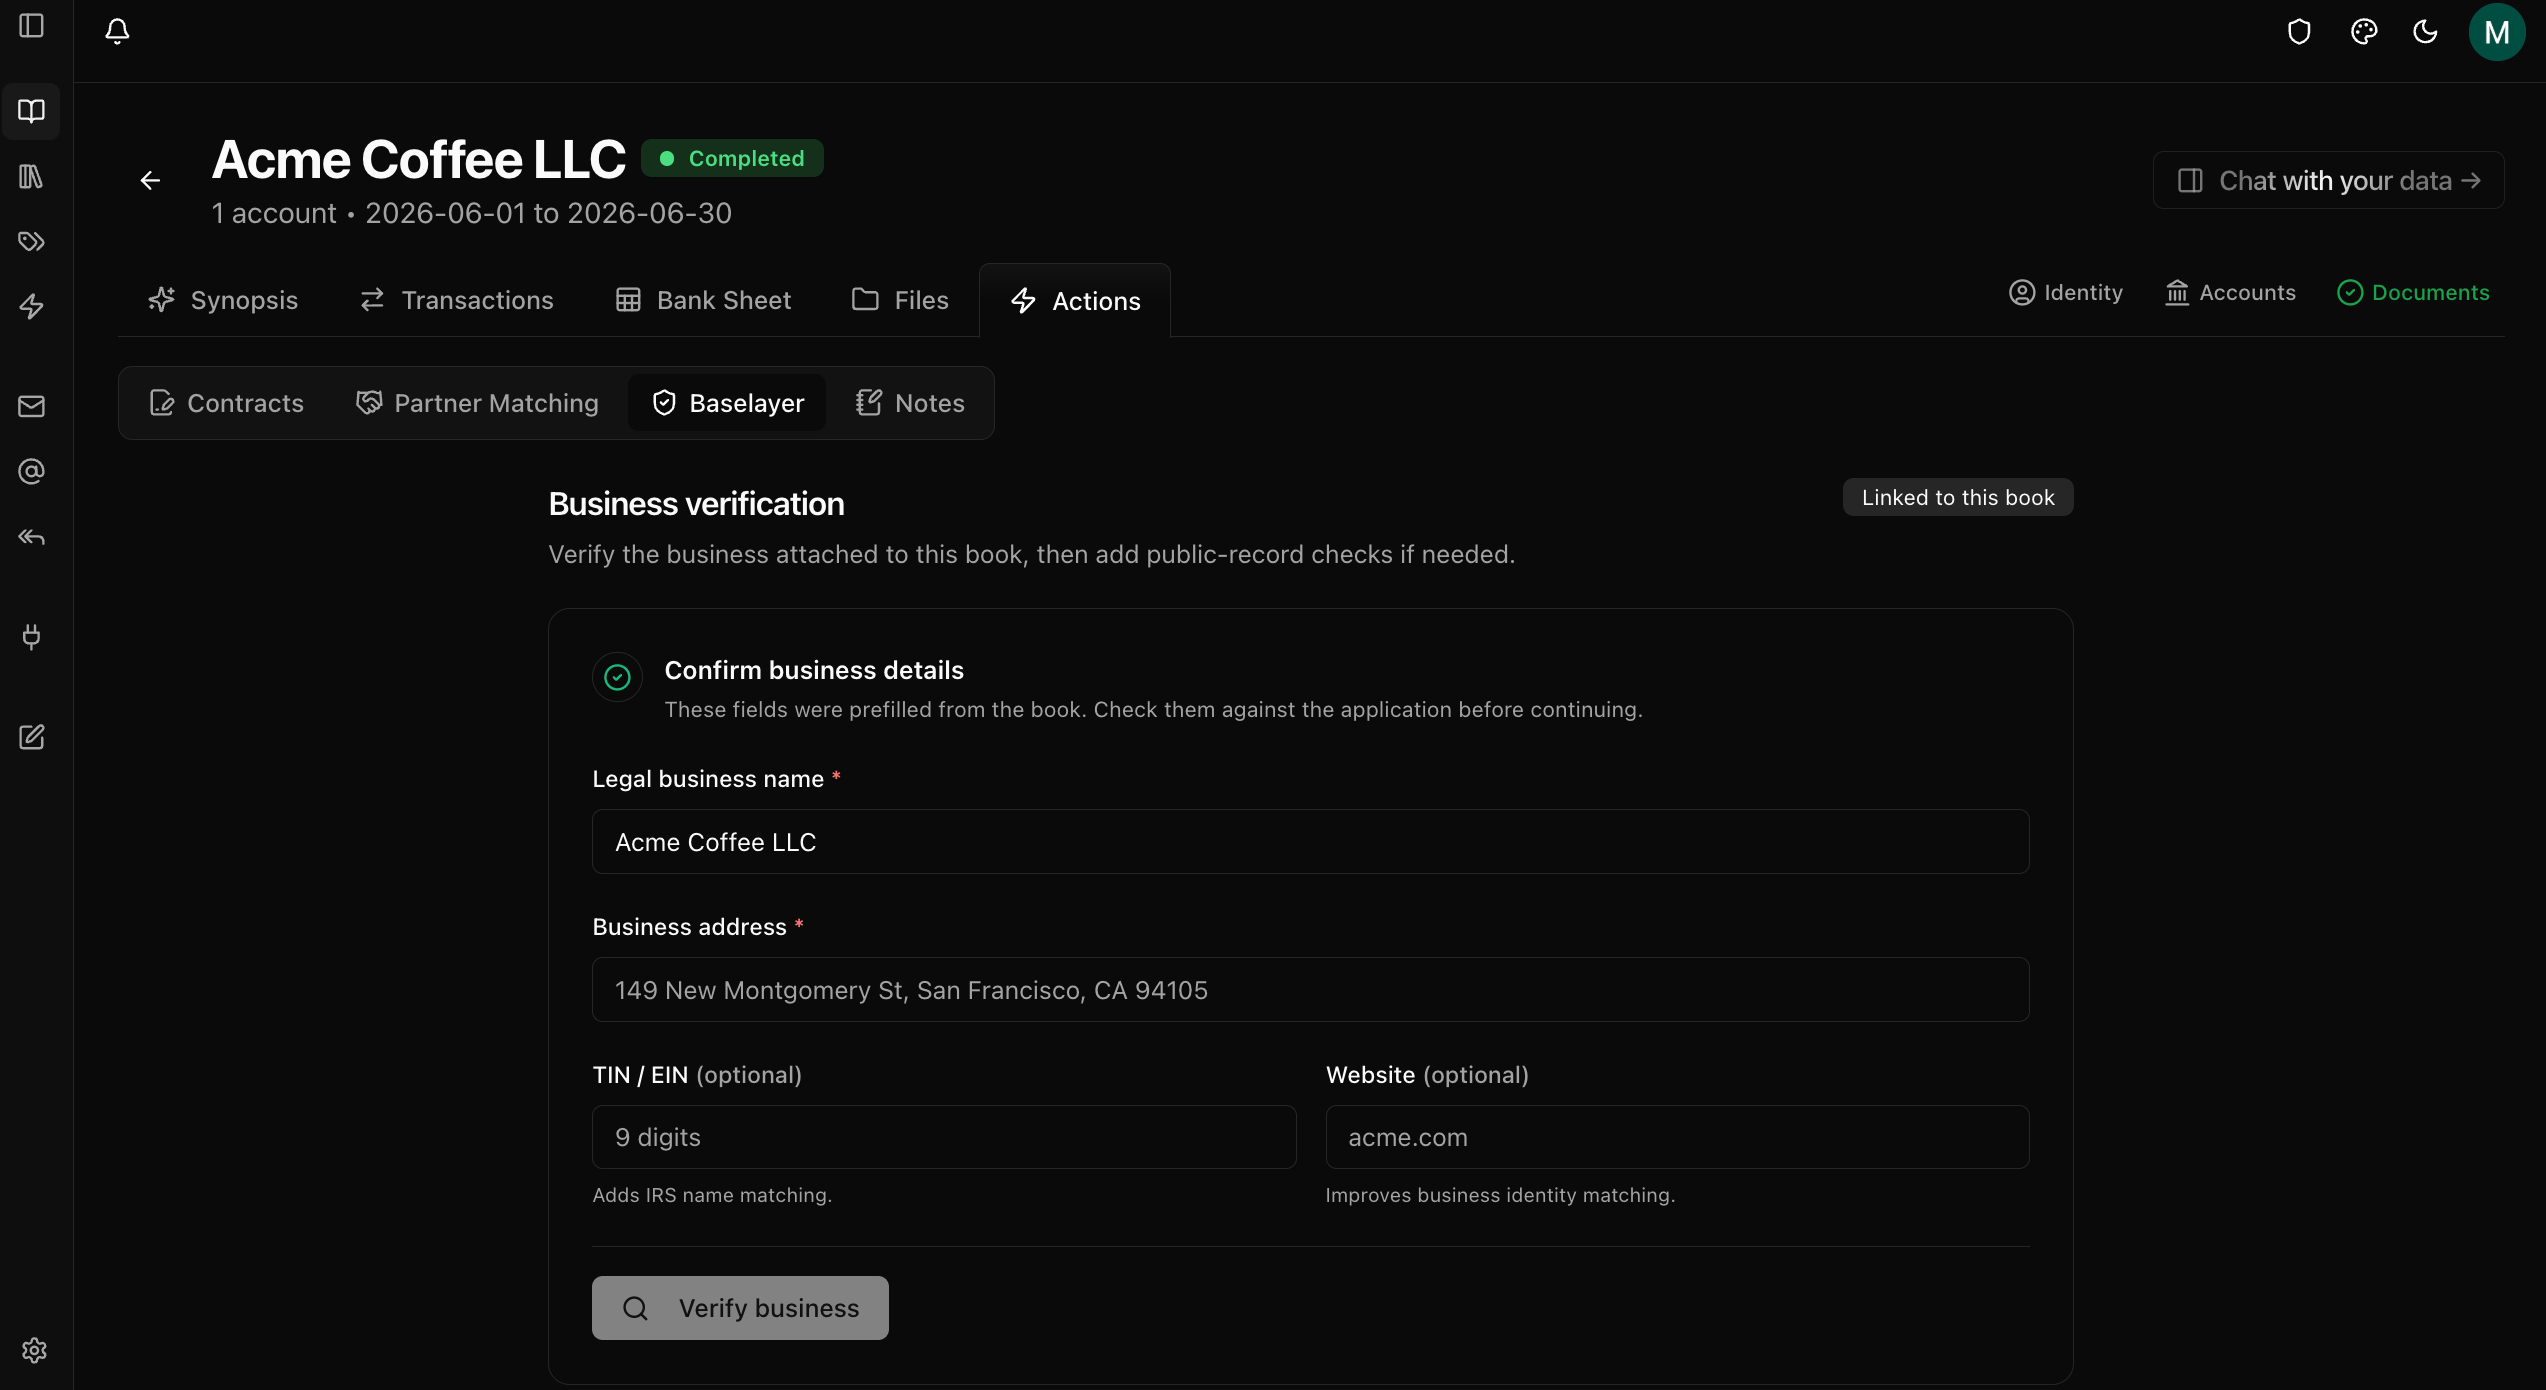Open notifications bell
The image size is (2546, 1390).
tap(117, 32)
